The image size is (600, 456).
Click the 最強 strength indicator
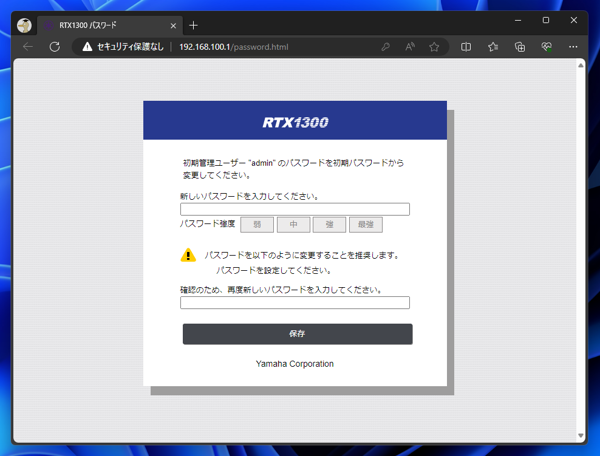[x=365, y=225]
